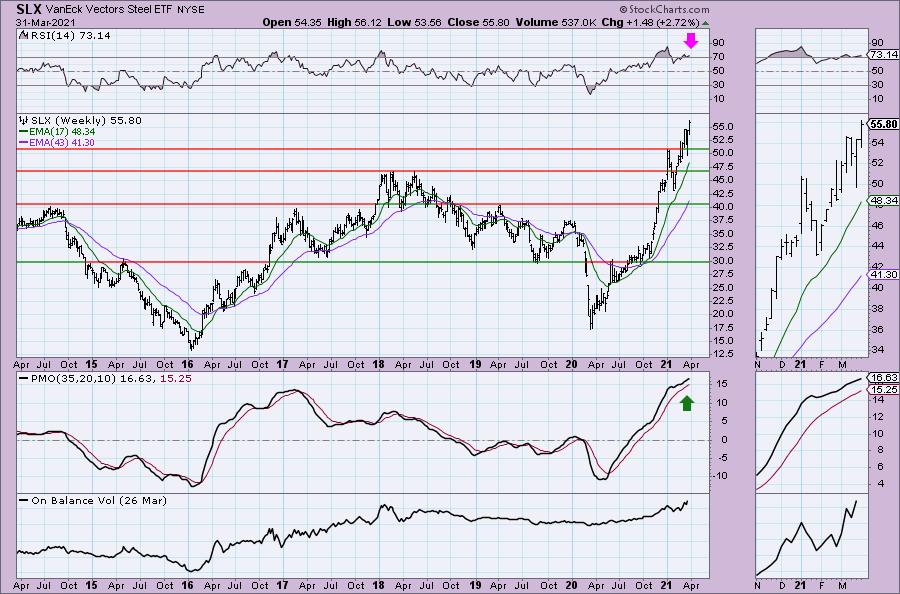The height and width of the screenshot is (594, 900).
Task: Click the line icon before RSI(14)
Action: [x=24, y=35]
